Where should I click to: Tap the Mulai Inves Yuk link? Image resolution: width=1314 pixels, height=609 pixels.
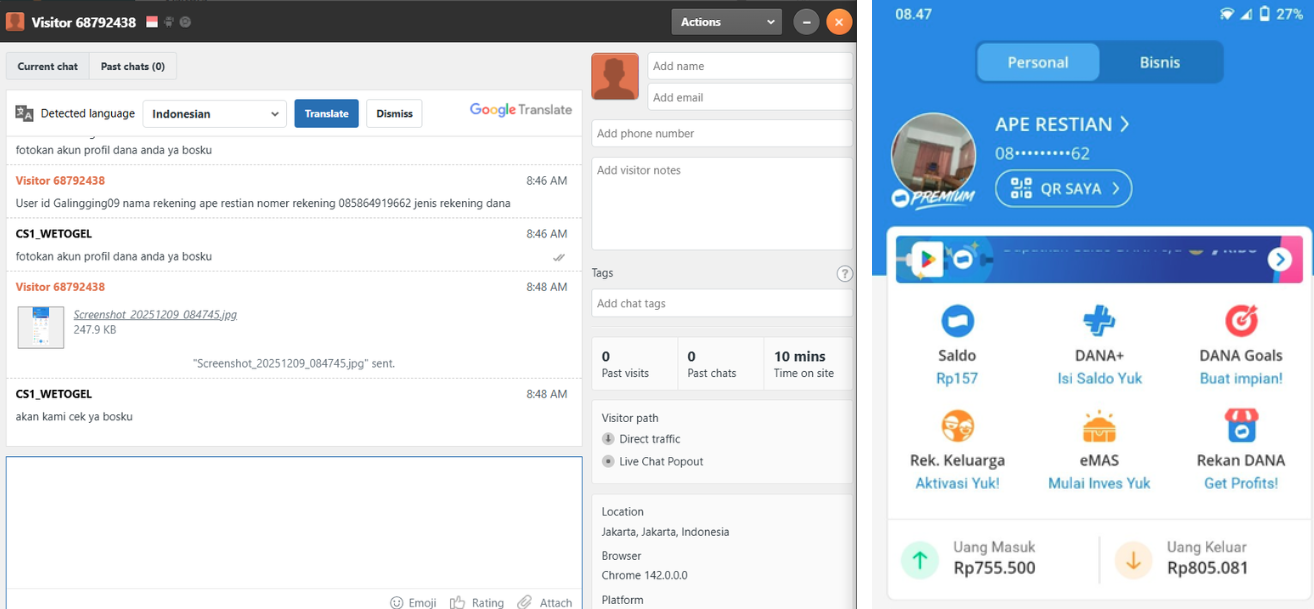click(x=1099, y=483)
